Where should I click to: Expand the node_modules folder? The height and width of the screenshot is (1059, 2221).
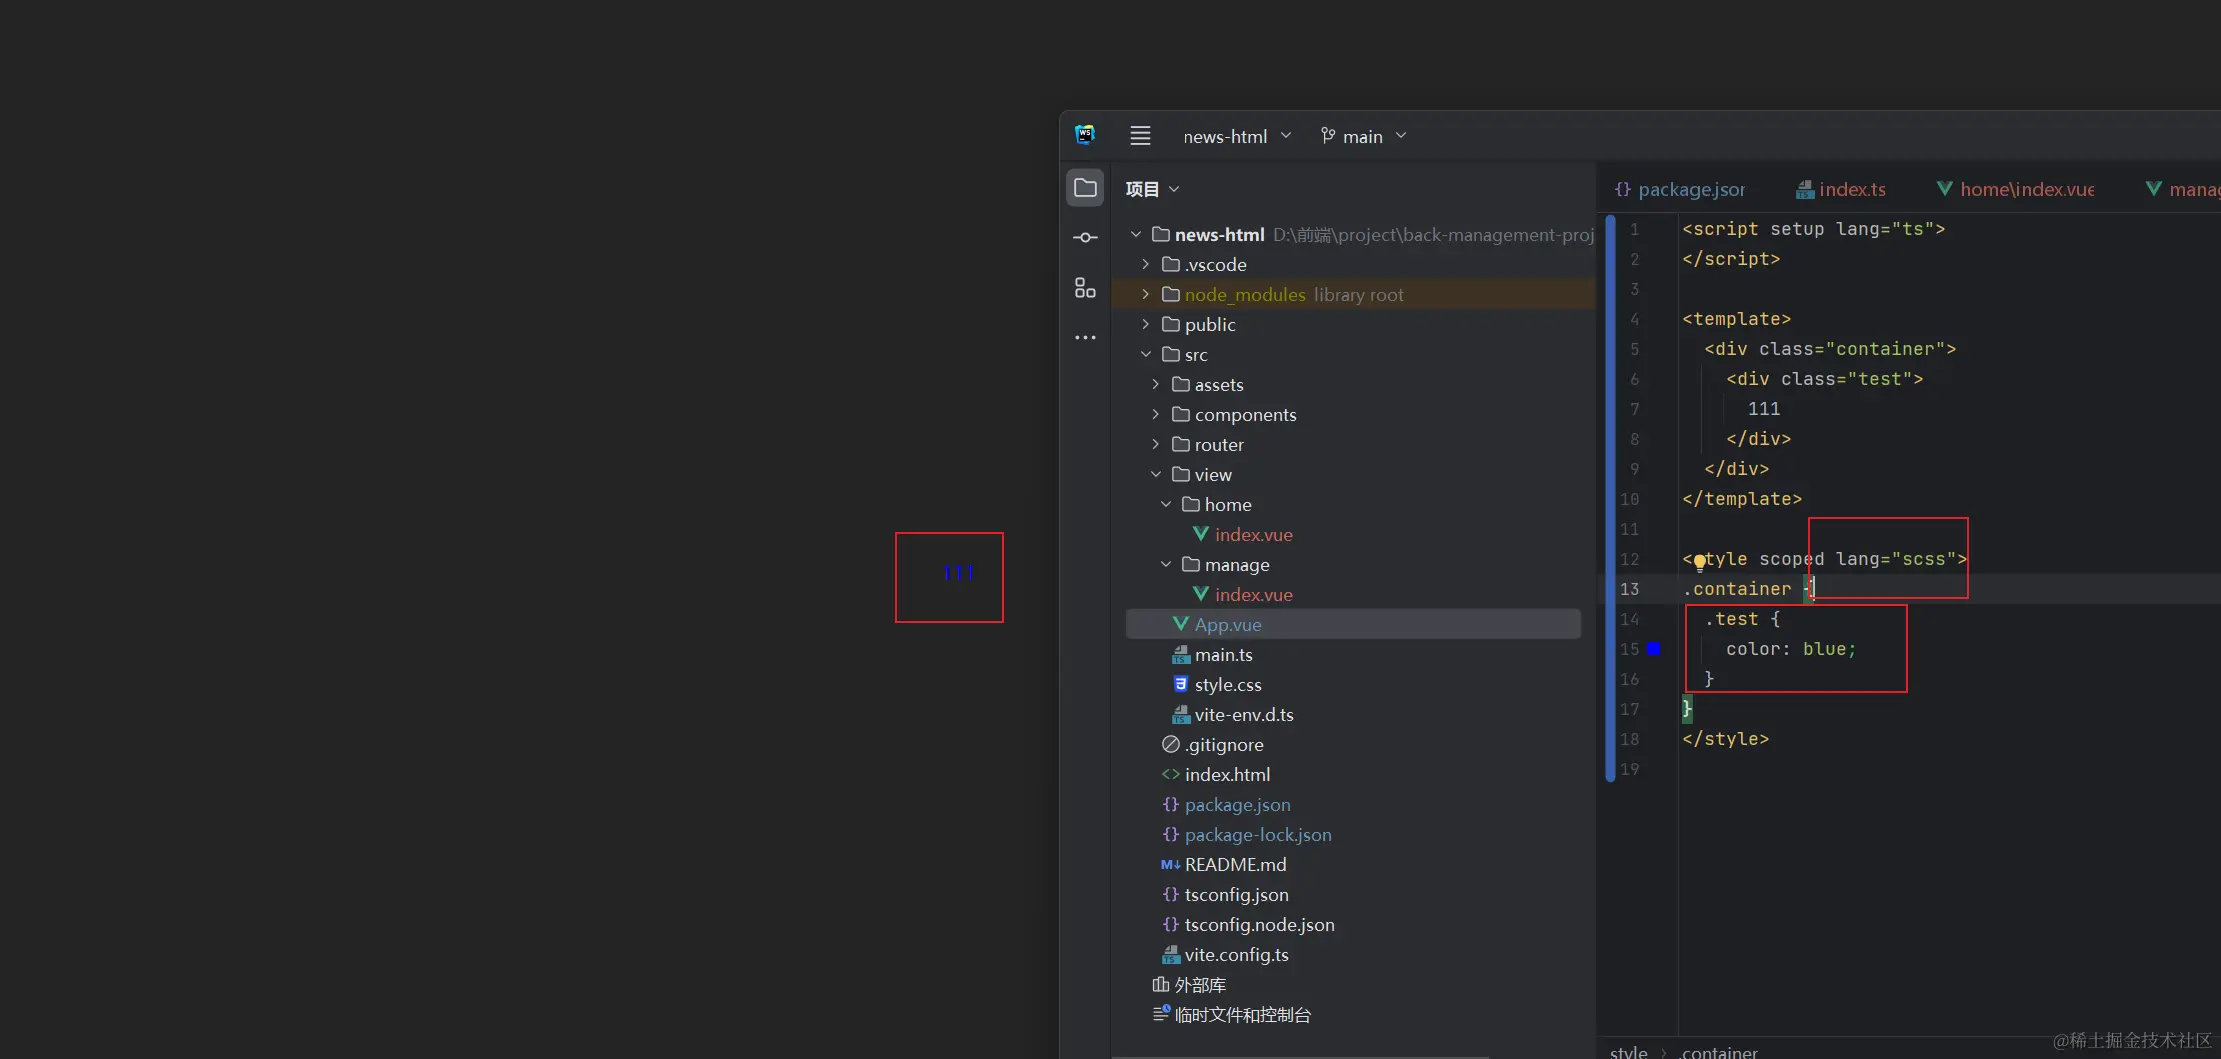pyautogui.click(x=1145, y=295)
